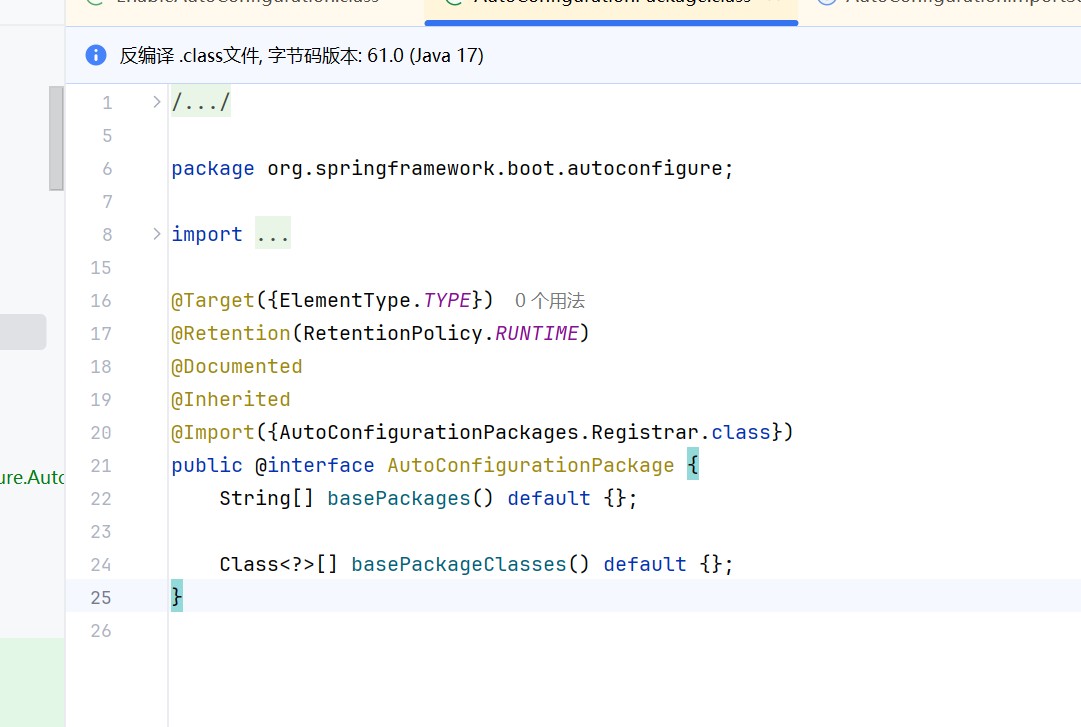Viewport: 1081px width, 727px height.
Task: Expand the folded import statements on line 8
Action: [x=156, y=234]
